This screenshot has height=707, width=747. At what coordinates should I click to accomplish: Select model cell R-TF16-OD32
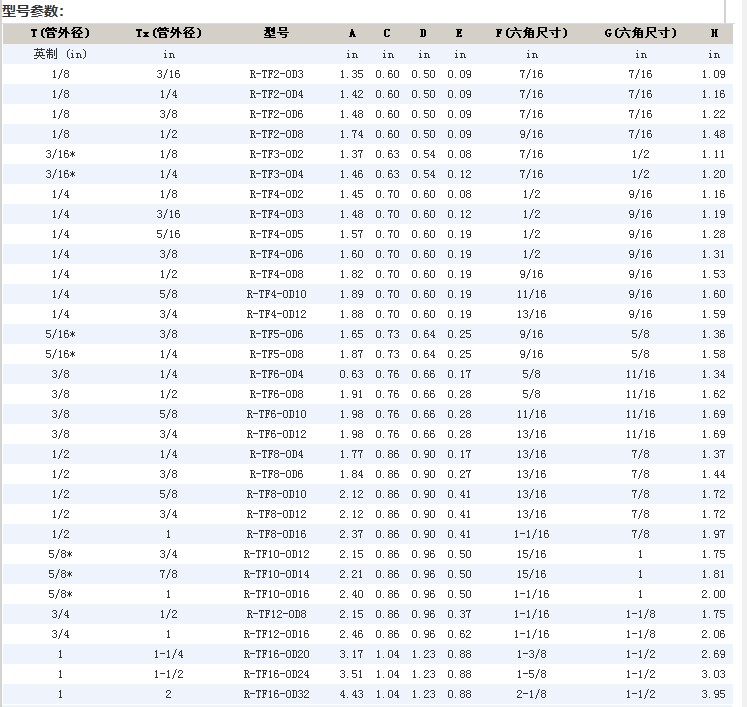tap(276, 695)
